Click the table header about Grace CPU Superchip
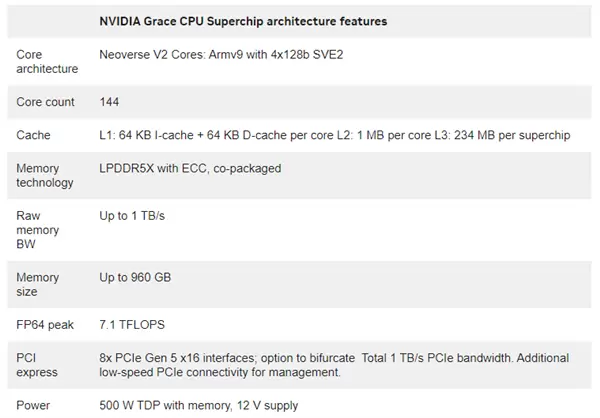The height and width of the screenshot is (418, 600). 243,21
